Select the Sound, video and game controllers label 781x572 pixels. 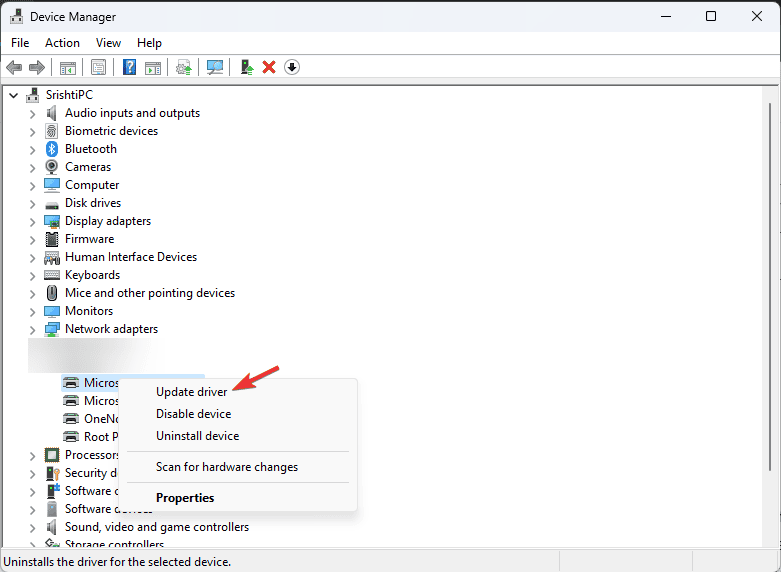[157, 527]
